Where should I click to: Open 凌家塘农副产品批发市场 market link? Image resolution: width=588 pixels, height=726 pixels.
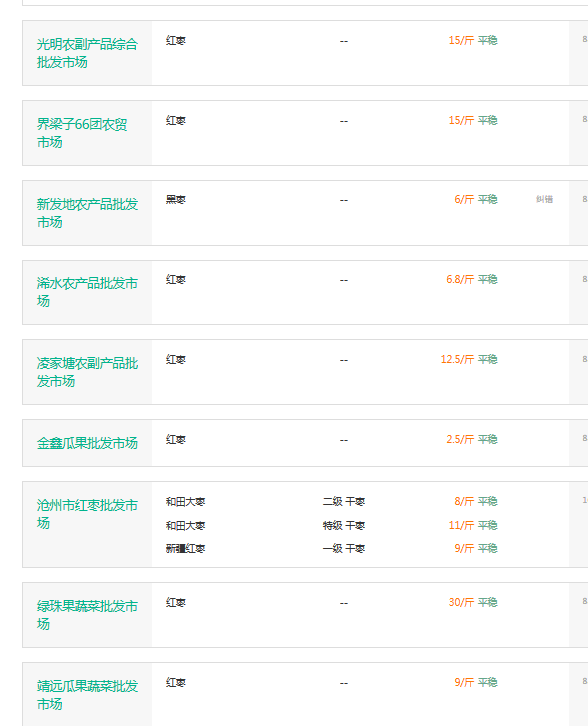pyautogui.click(x=87, y=372)
